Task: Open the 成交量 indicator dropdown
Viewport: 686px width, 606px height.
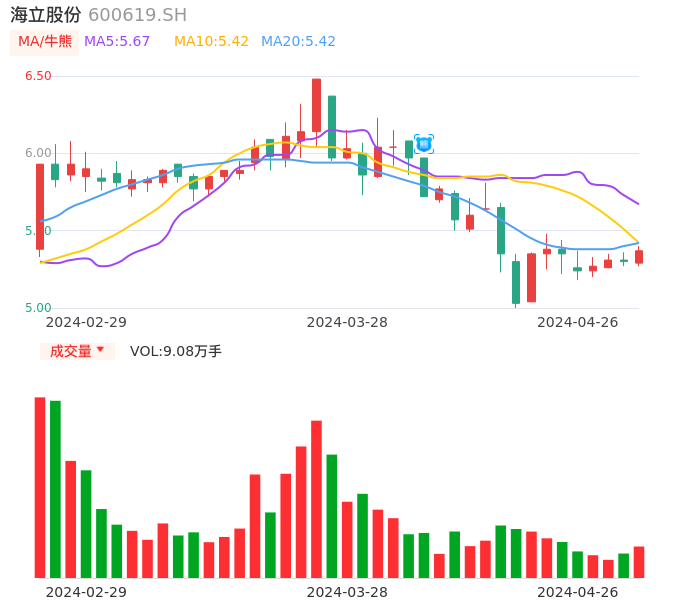Action: pos(77,351)
